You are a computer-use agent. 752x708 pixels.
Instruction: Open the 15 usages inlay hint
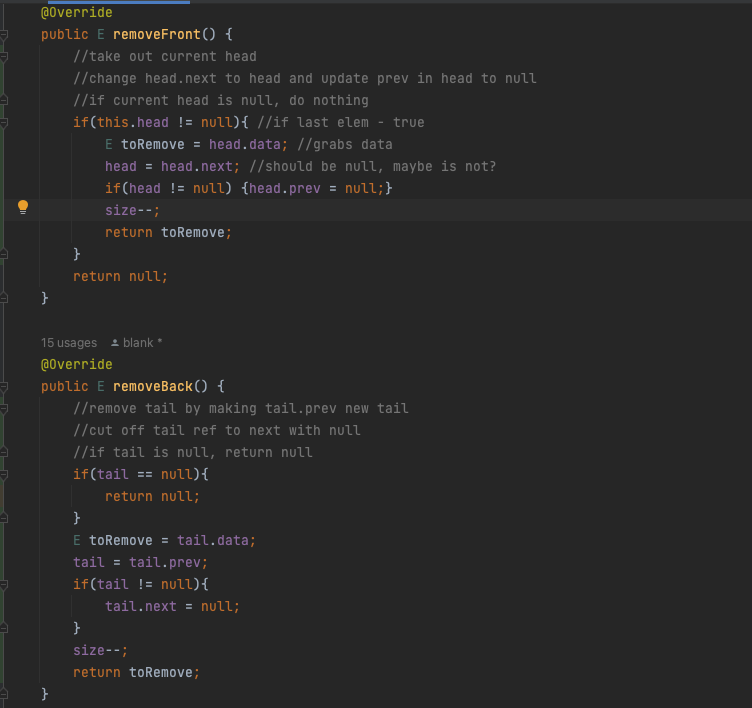coord(69,343)
